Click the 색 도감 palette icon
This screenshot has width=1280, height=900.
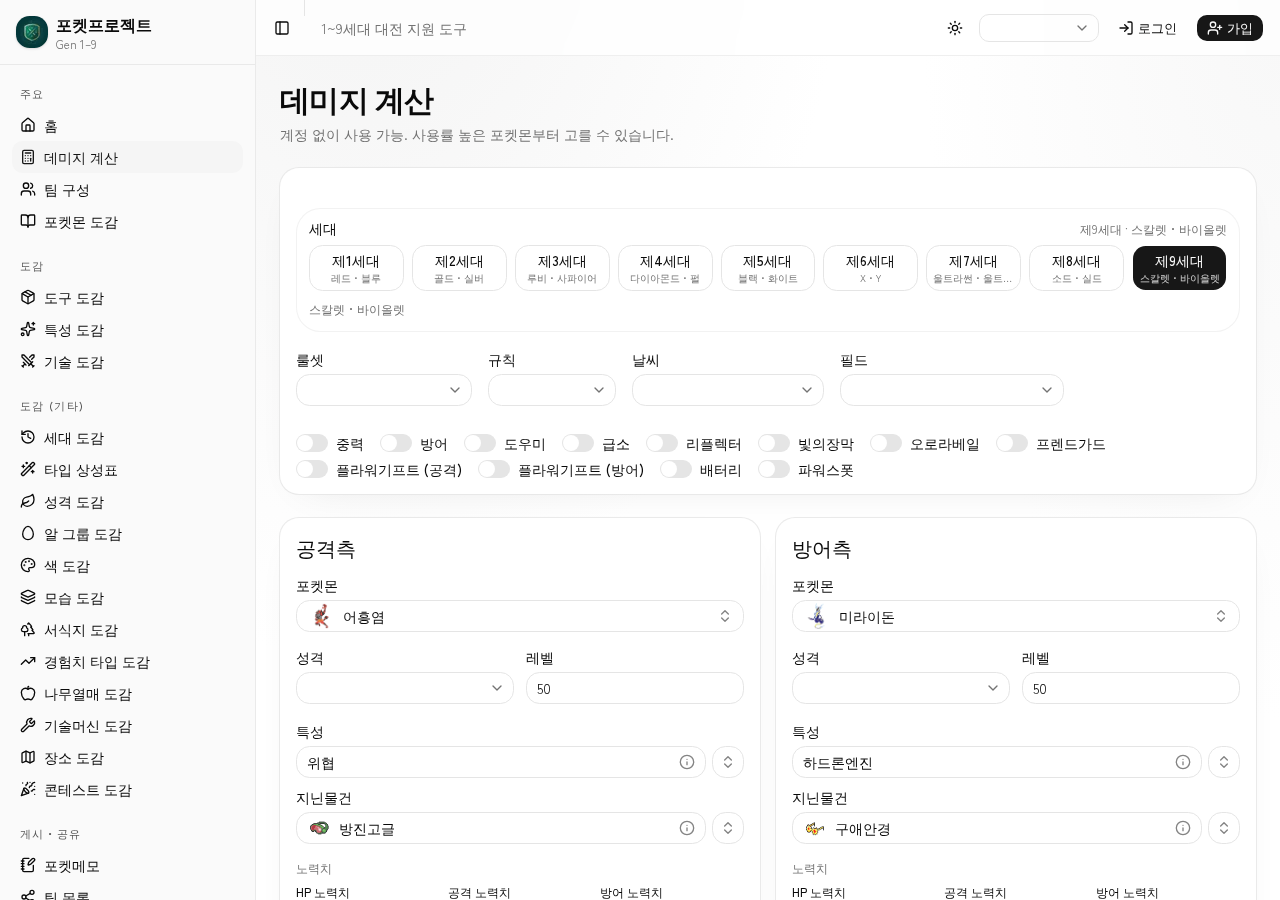[x=28, y=565]
